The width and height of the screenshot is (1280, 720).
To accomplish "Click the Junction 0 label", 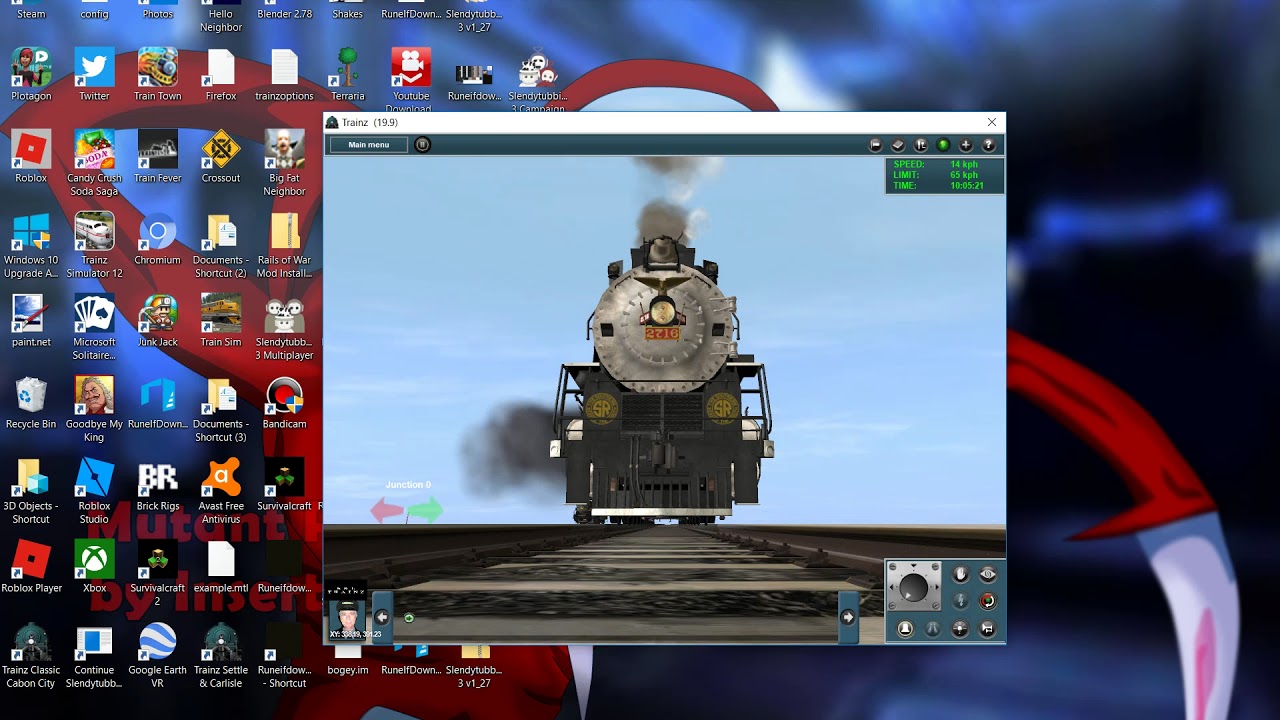I will (x=408, y=485).
